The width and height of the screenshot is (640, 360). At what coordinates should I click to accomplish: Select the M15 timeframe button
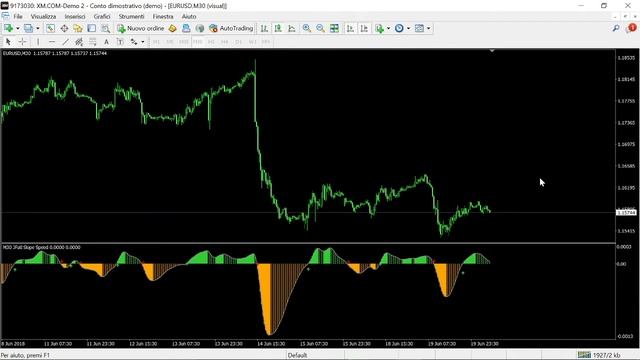[x=184, y=42]
